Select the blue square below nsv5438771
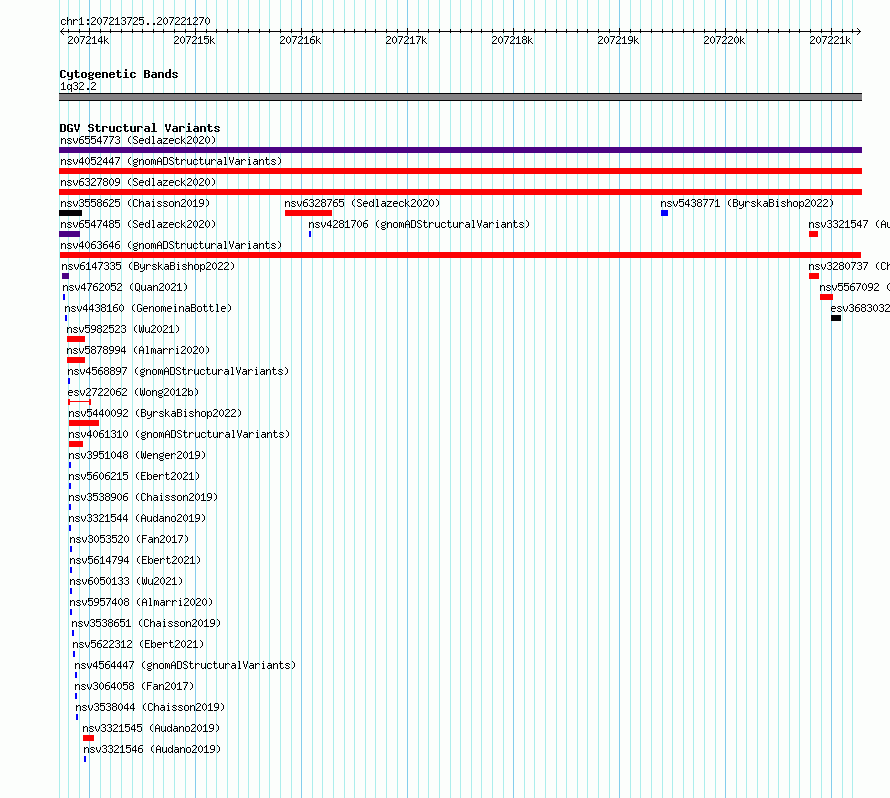 point(664,213)
